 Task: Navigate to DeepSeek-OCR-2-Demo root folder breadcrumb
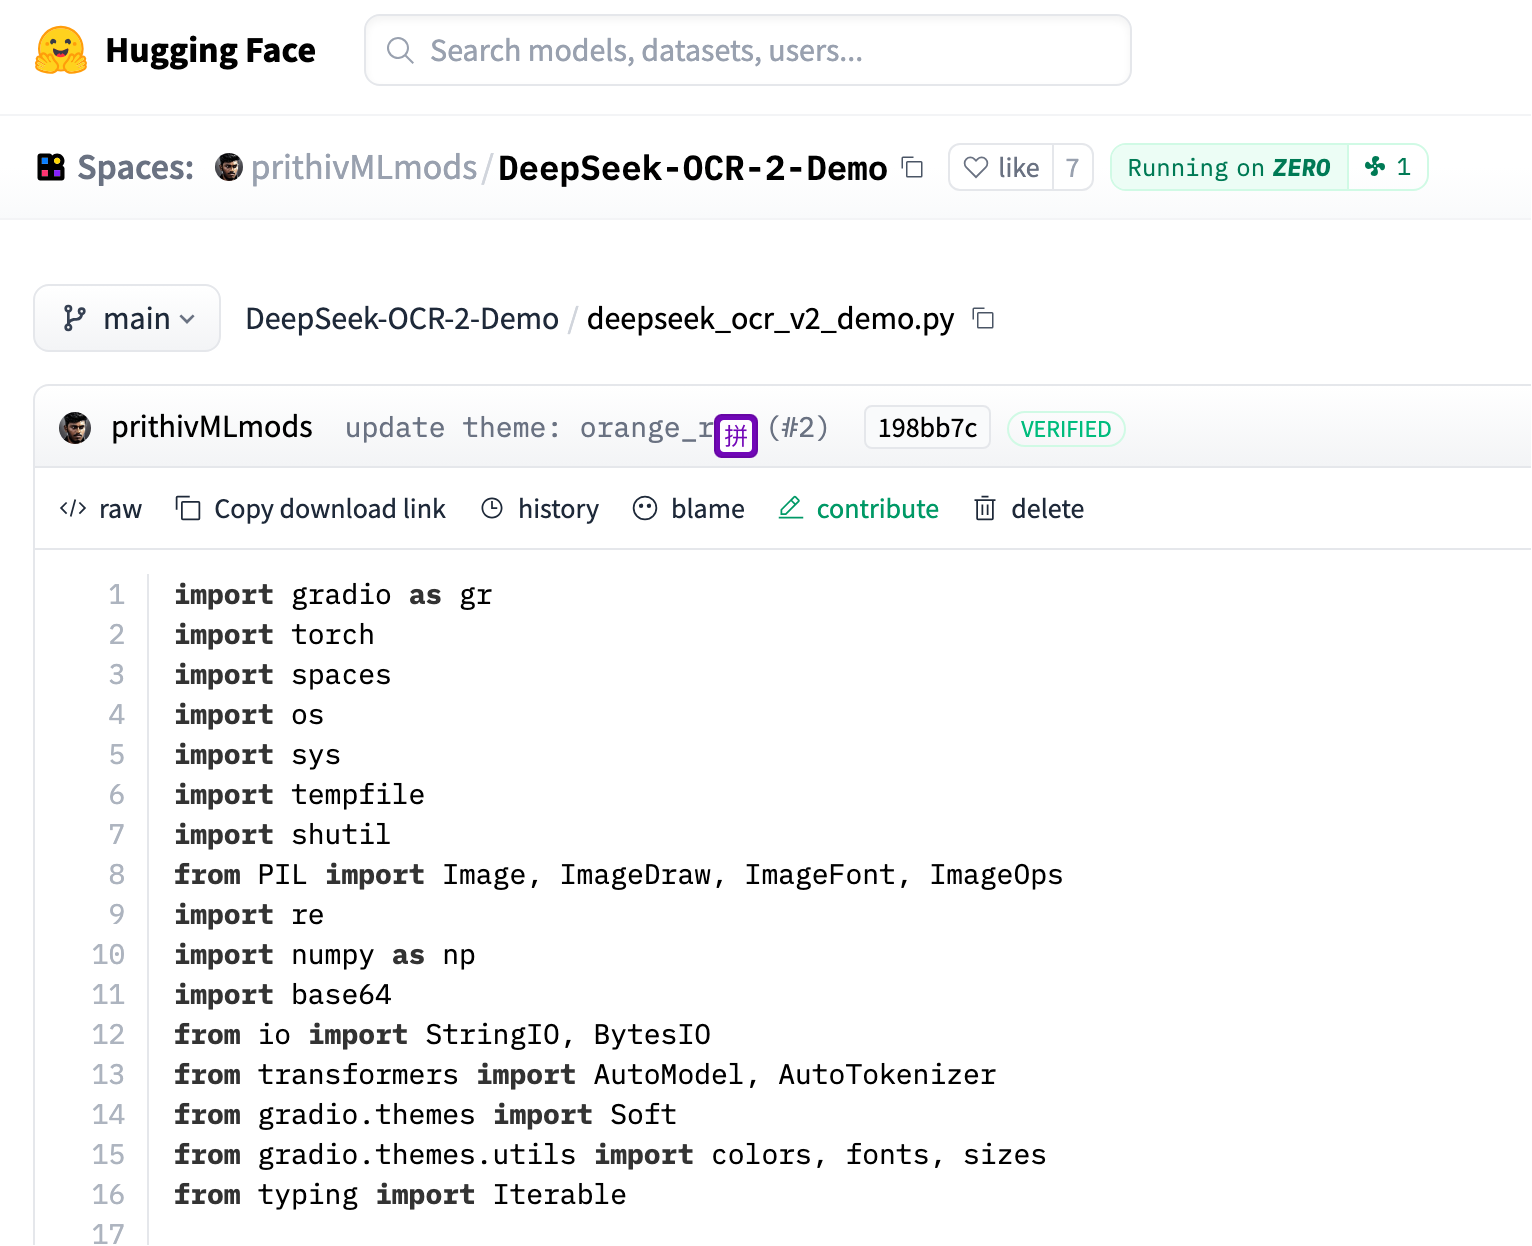402,318
